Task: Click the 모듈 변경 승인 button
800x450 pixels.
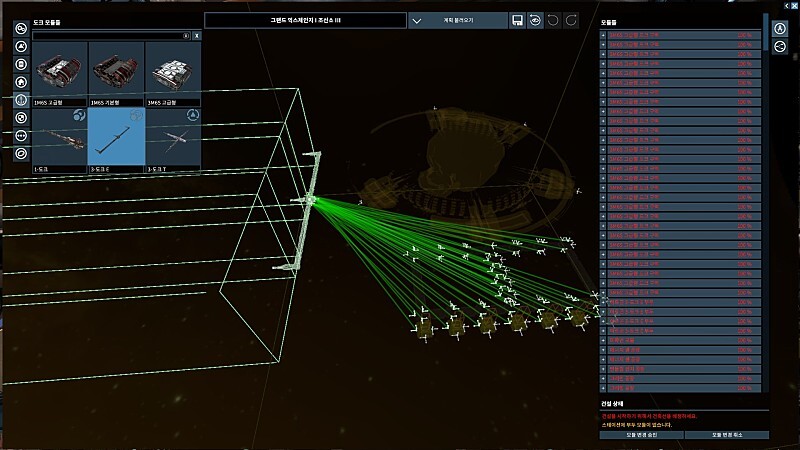Action: (x=641, y=435)
